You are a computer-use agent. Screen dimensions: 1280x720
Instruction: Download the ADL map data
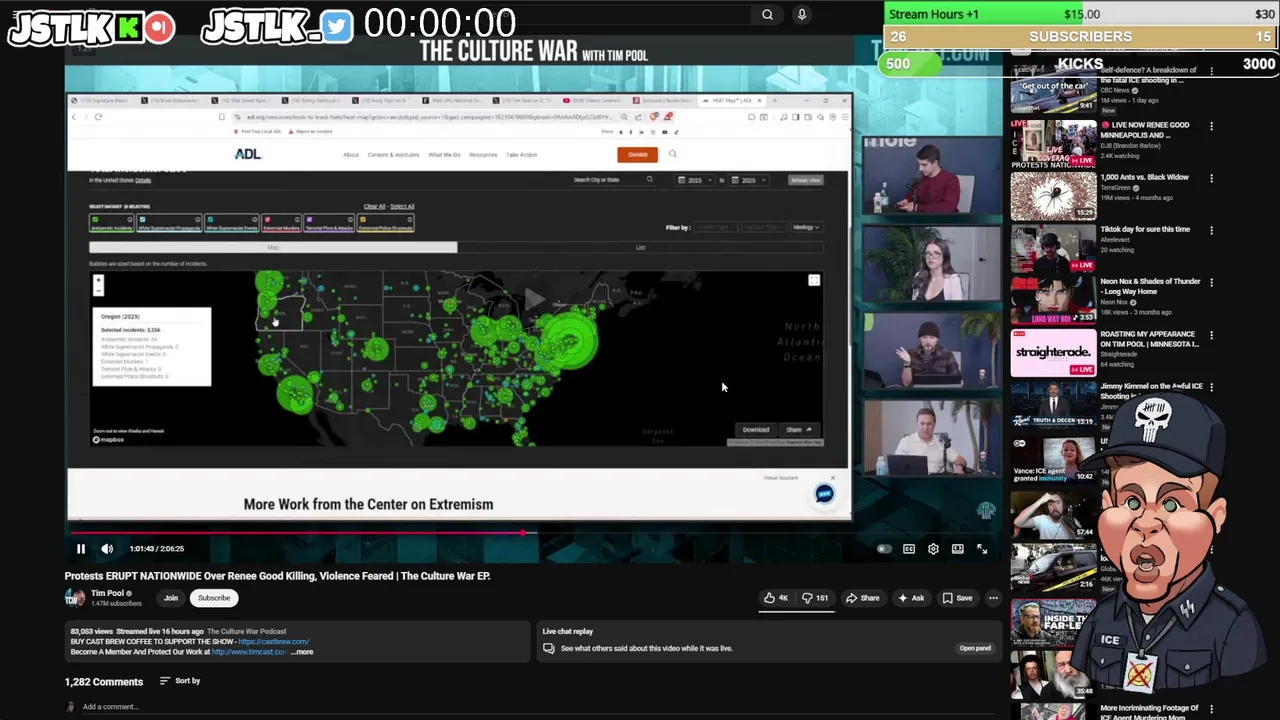pos(756,430)
